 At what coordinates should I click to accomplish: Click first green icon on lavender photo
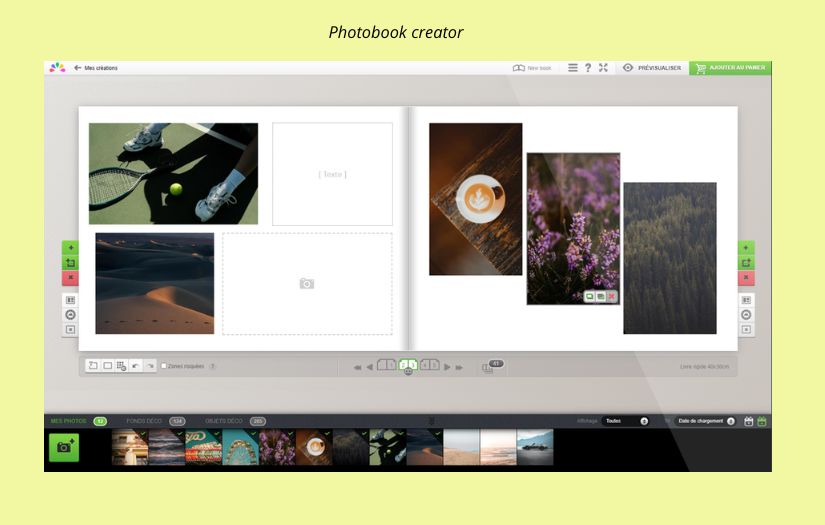click(590, 297)
